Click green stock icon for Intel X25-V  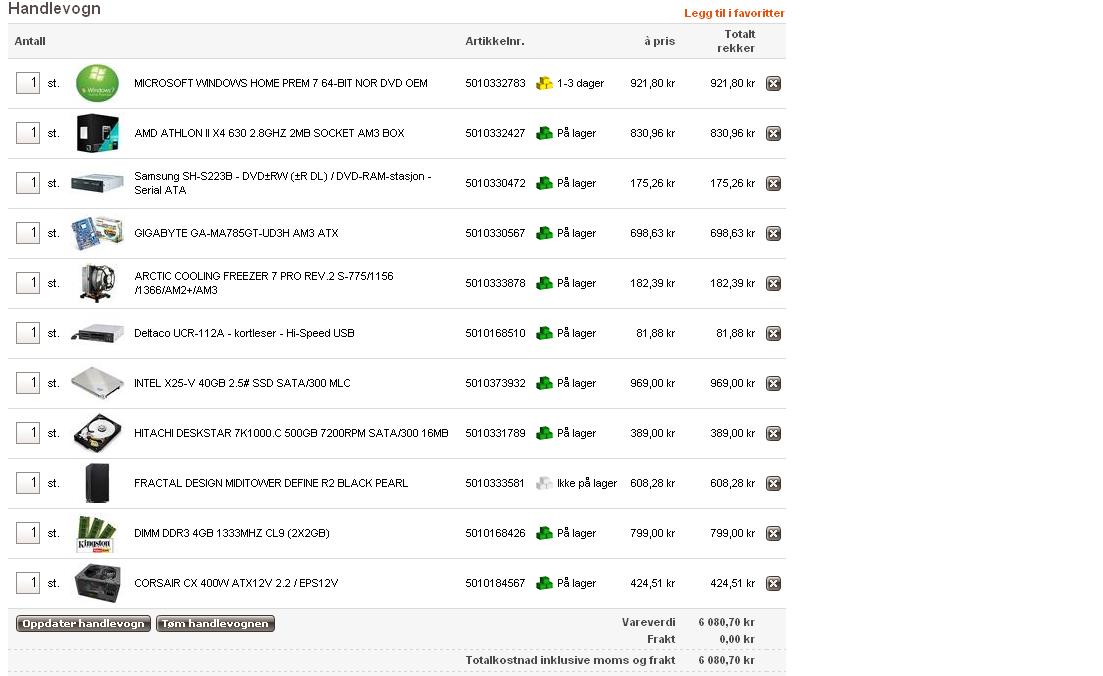[544, 383]
